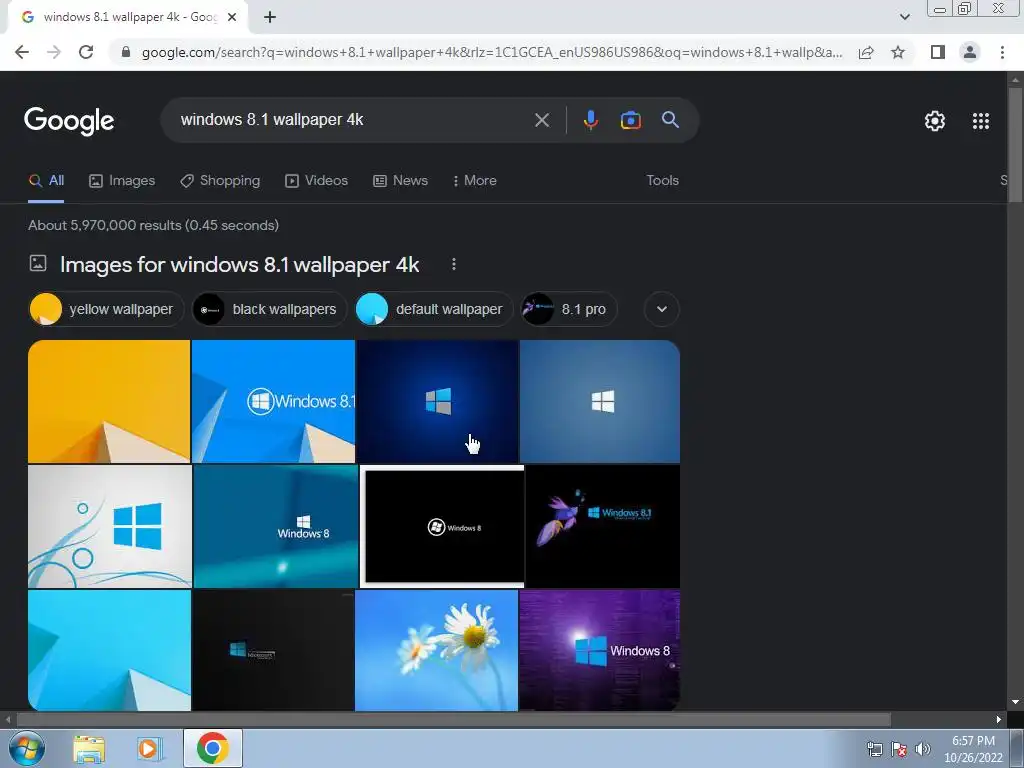Open the black Windows 8 circle logo thumbnail
Screen dimensions: 1024x768
pos(442,526)
